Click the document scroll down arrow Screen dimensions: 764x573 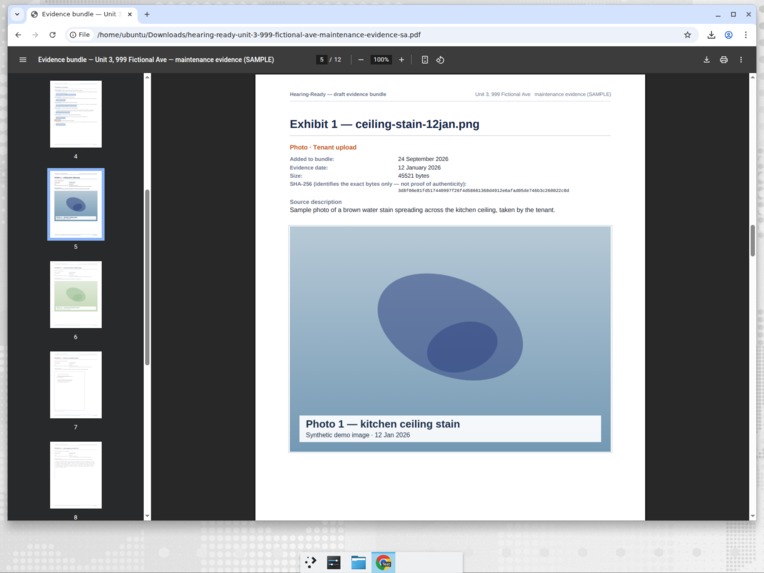click(x=753, y=516)
